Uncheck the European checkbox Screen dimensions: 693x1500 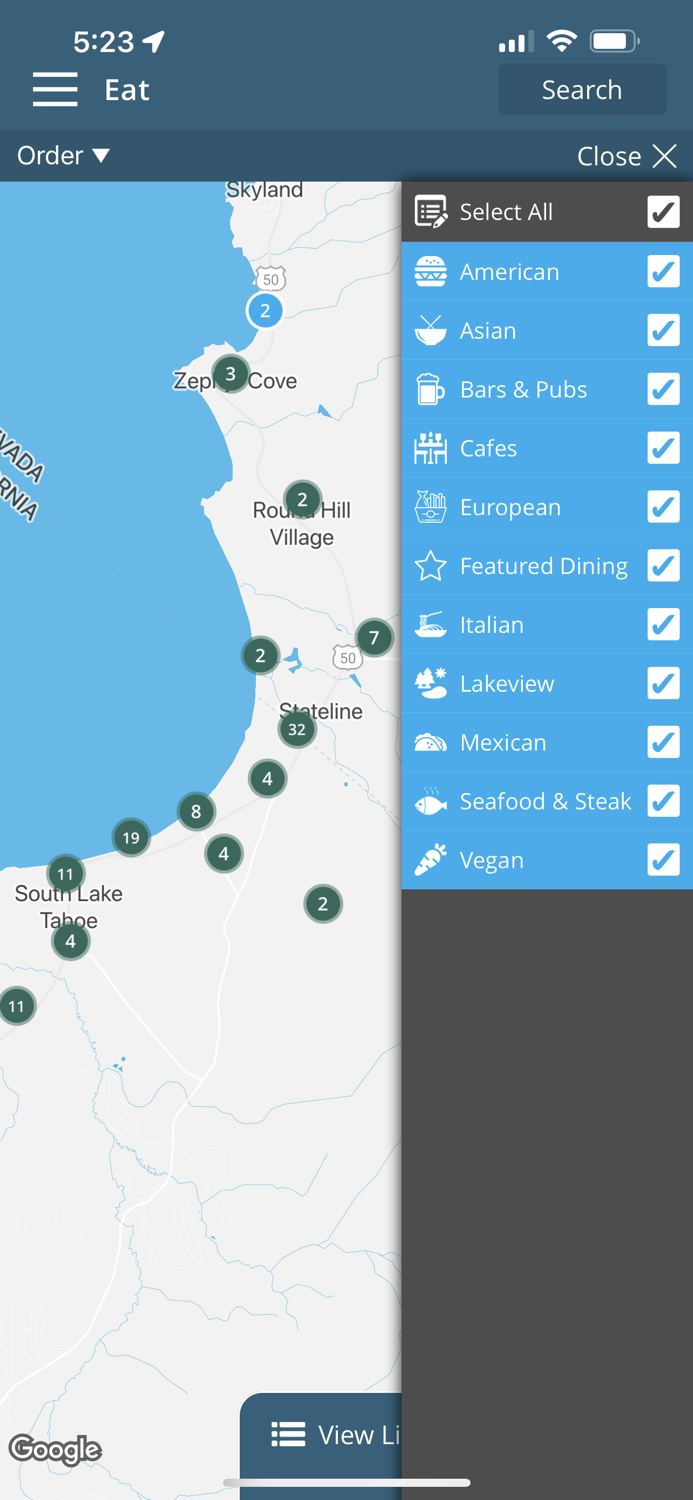[663, 507]
